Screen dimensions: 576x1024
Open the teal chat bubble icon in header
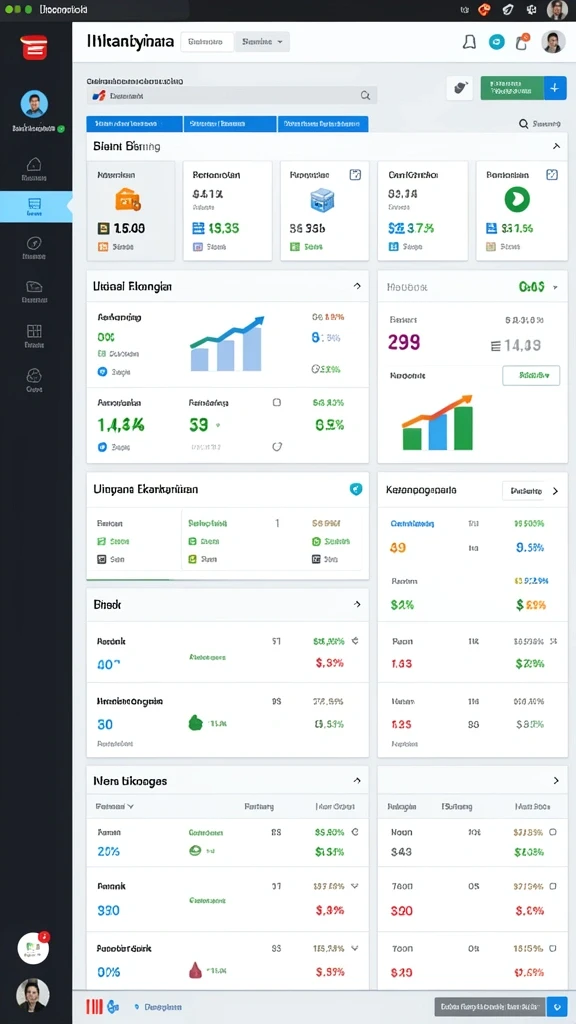click(x=496, y=42)
